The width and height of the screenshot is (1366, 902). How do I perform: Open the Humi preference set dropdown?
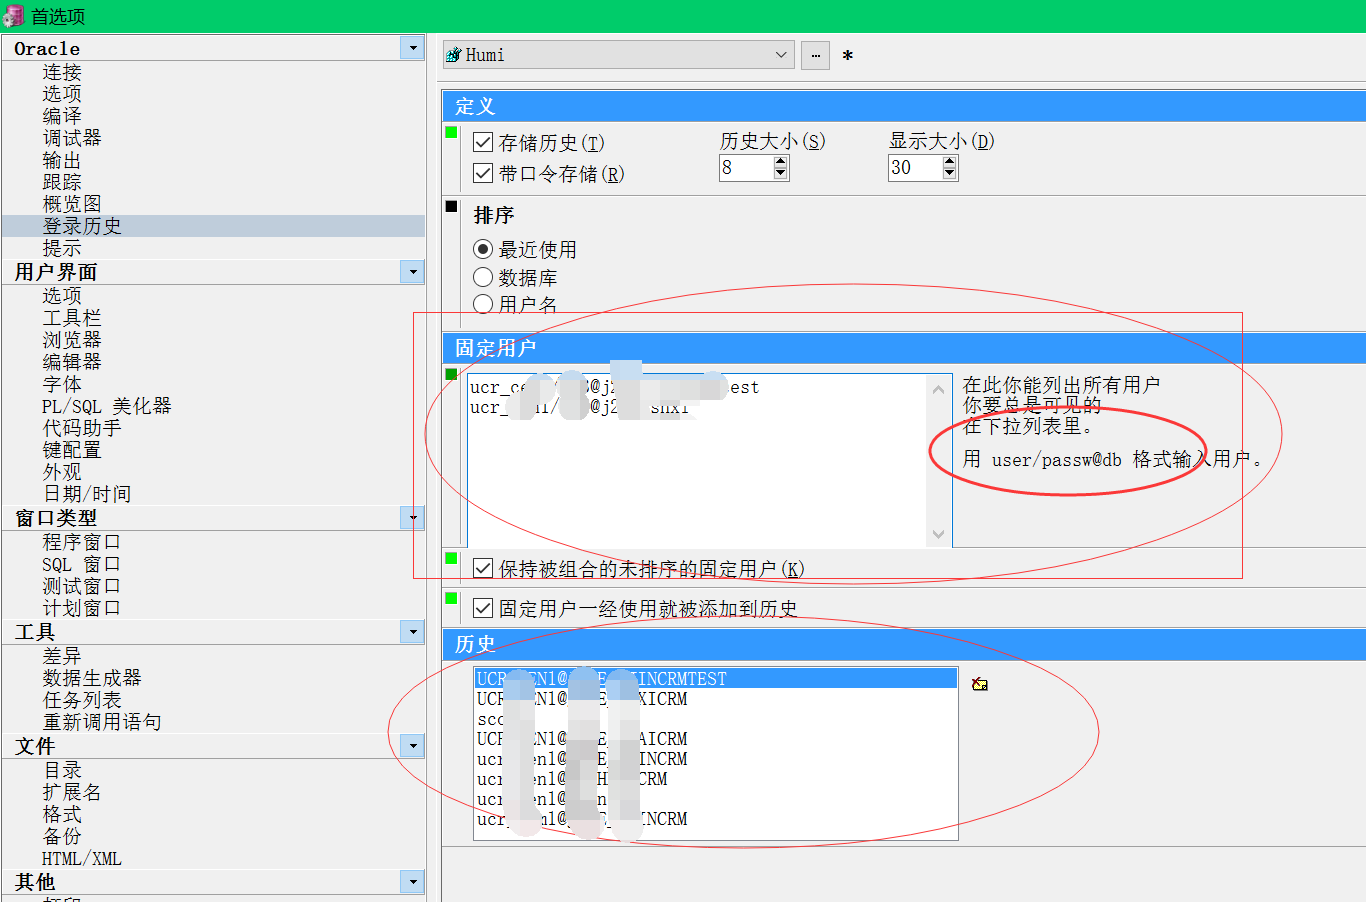(x=782, y=55)
